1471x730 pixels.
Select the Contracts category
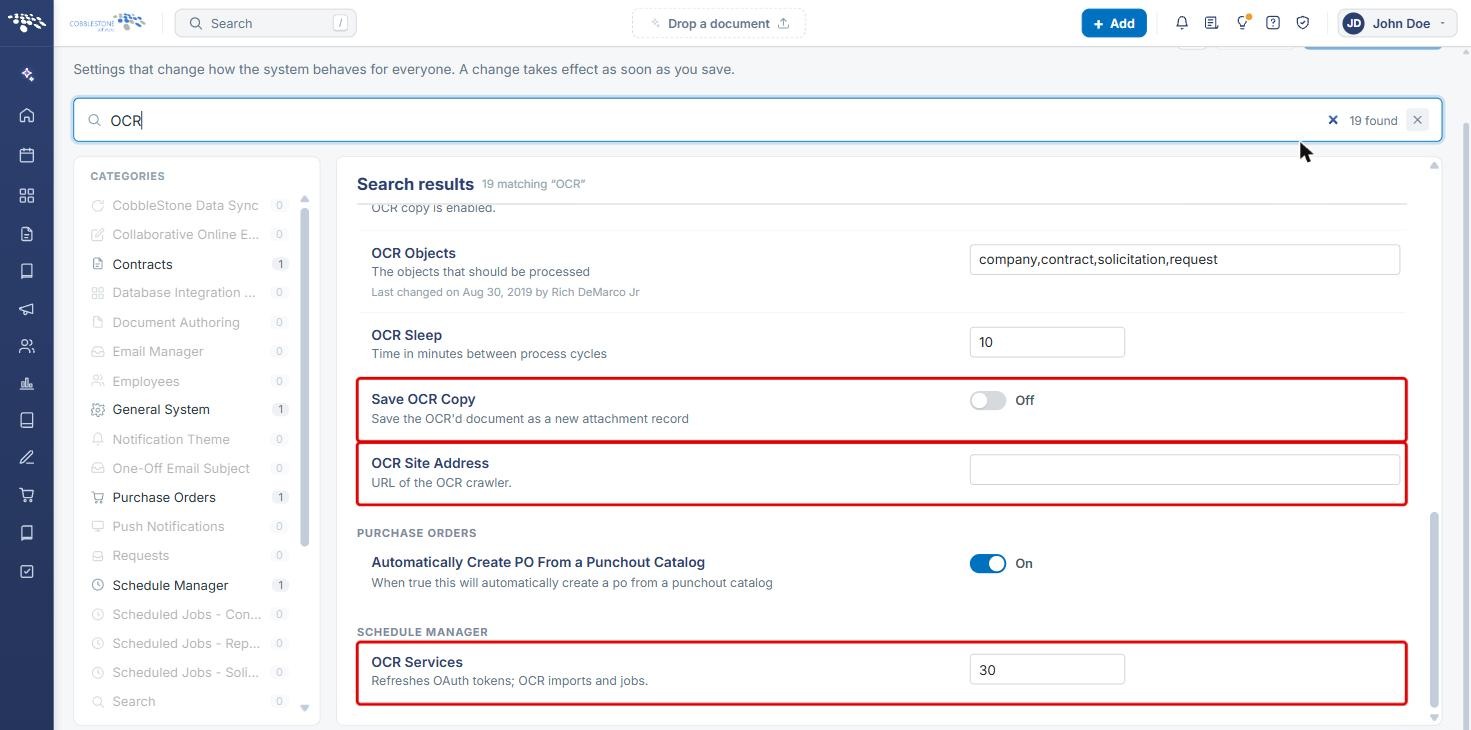pyautogui.click(x=190, y=264)
